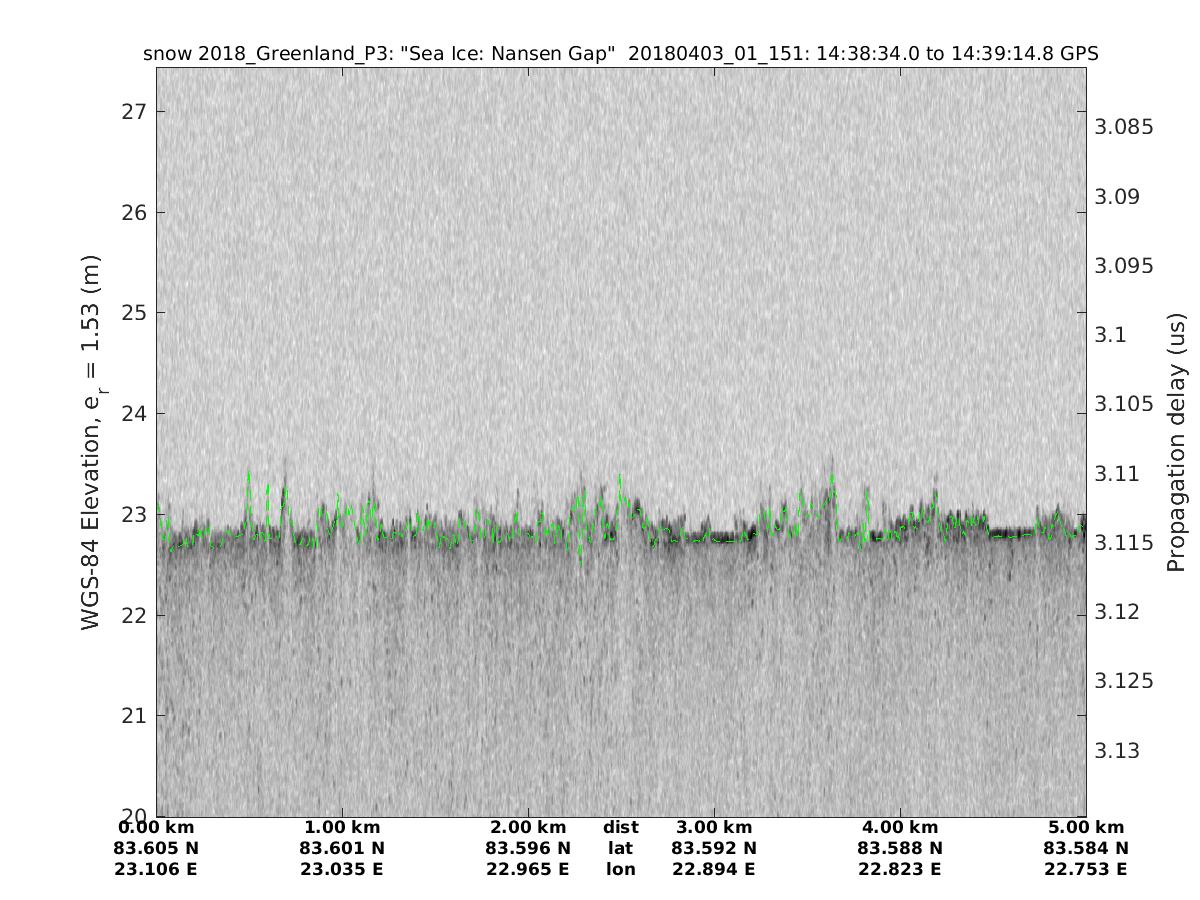
Task: Click the 23.106 E longitude label
Action: tap(157, 869)
